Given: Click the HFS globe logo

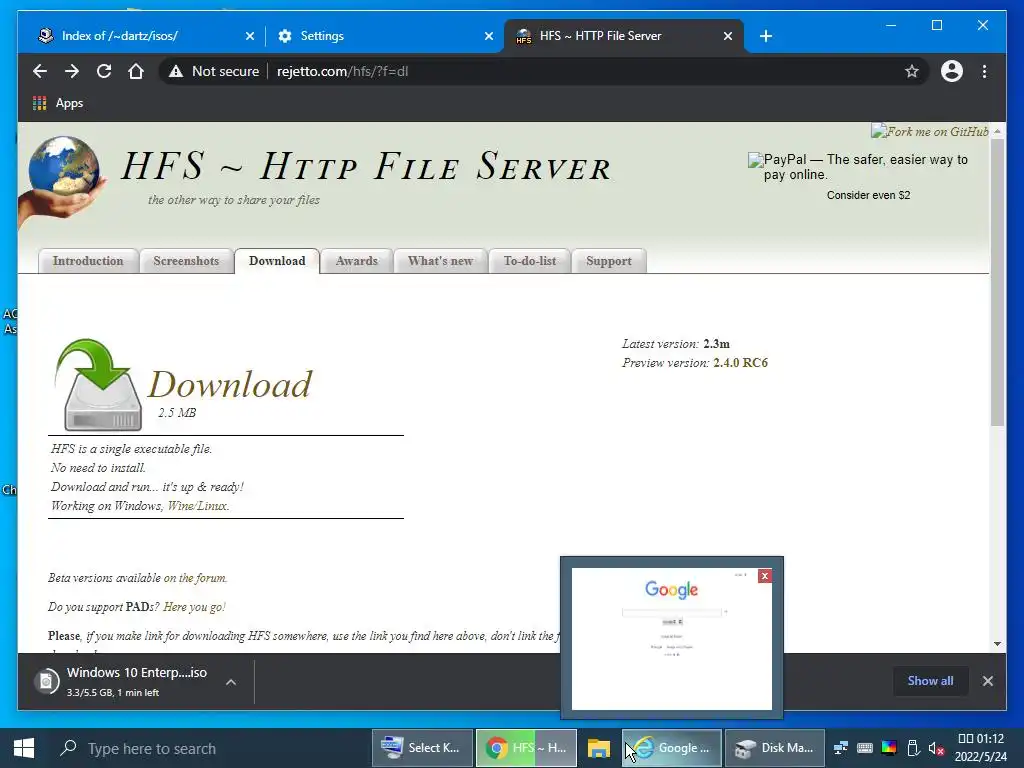Looking at the screenshot, I should point(63,180).
